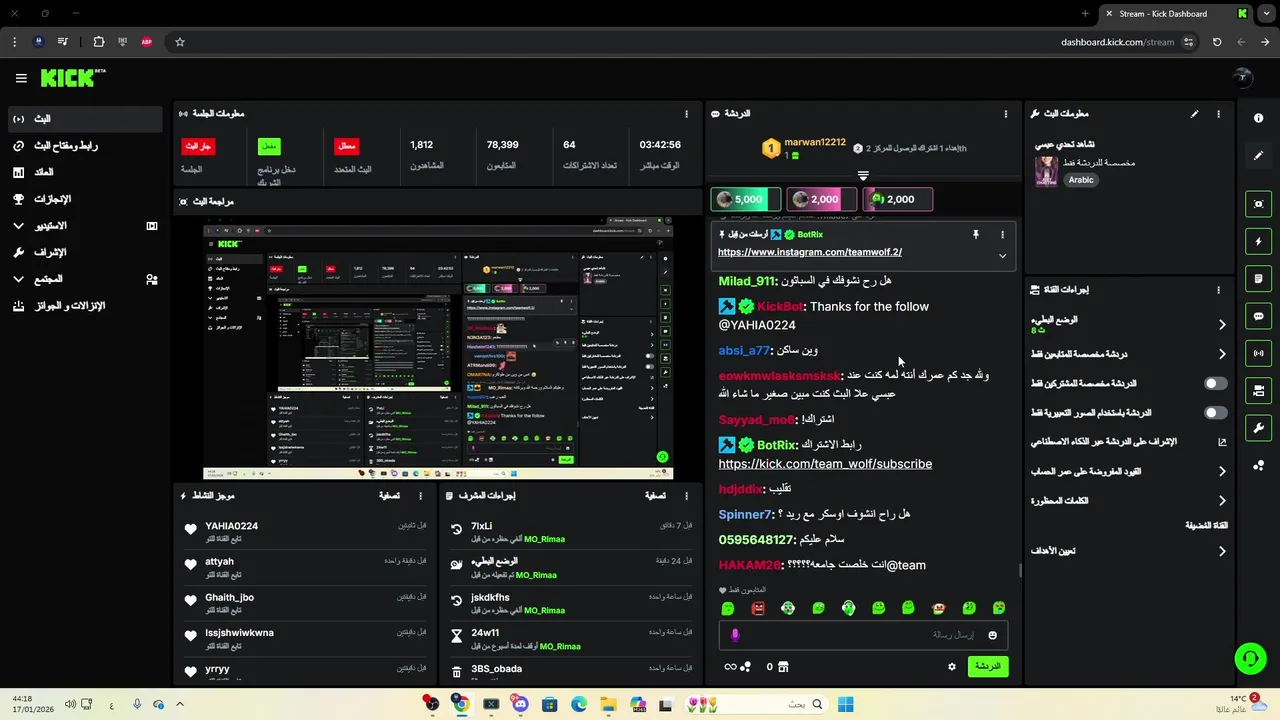Toggle the chat bubble icon in the right rail
Image resolution: width=1280 pixels, height=720 pixels.
click(x=1258, y=316)
